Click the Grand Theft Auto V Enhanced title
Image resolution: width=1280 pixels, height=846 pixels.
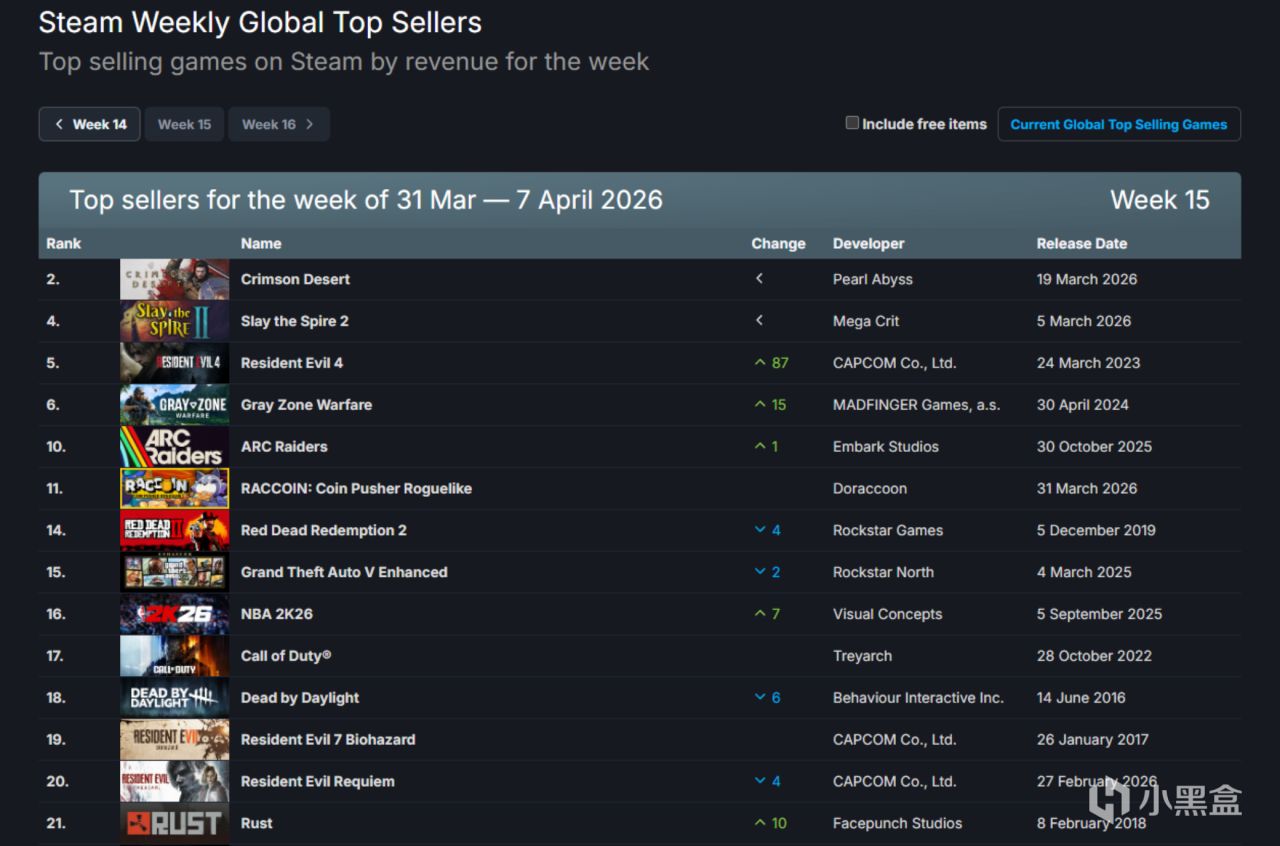pyautogui.click(x=343, y=573)
